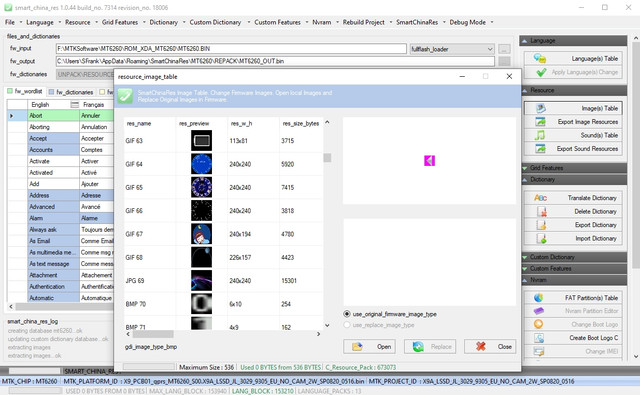
Task: Click the image table vertical scrollbar thumb
Action: point(327,158)
